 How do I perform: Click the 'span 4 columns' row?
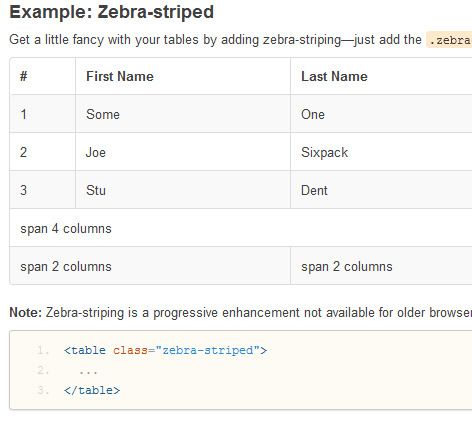(241, 228)
